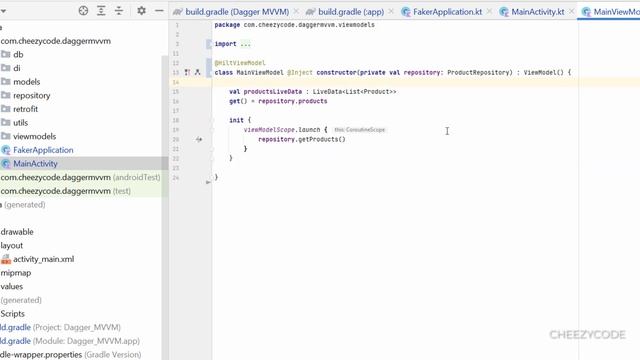The image size is (640, 360).
Task: Click the activity_main.xml file icon
Action: click(x=6, y=259)
